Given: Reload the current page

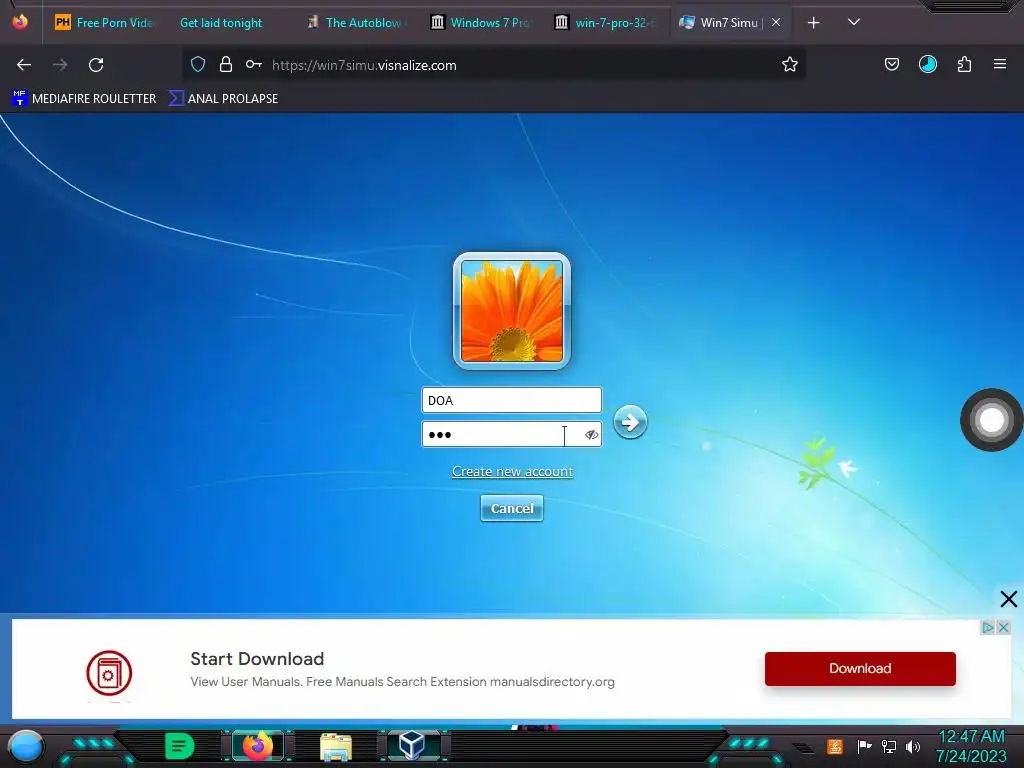Looking at the screenshot, I should 96,65.
